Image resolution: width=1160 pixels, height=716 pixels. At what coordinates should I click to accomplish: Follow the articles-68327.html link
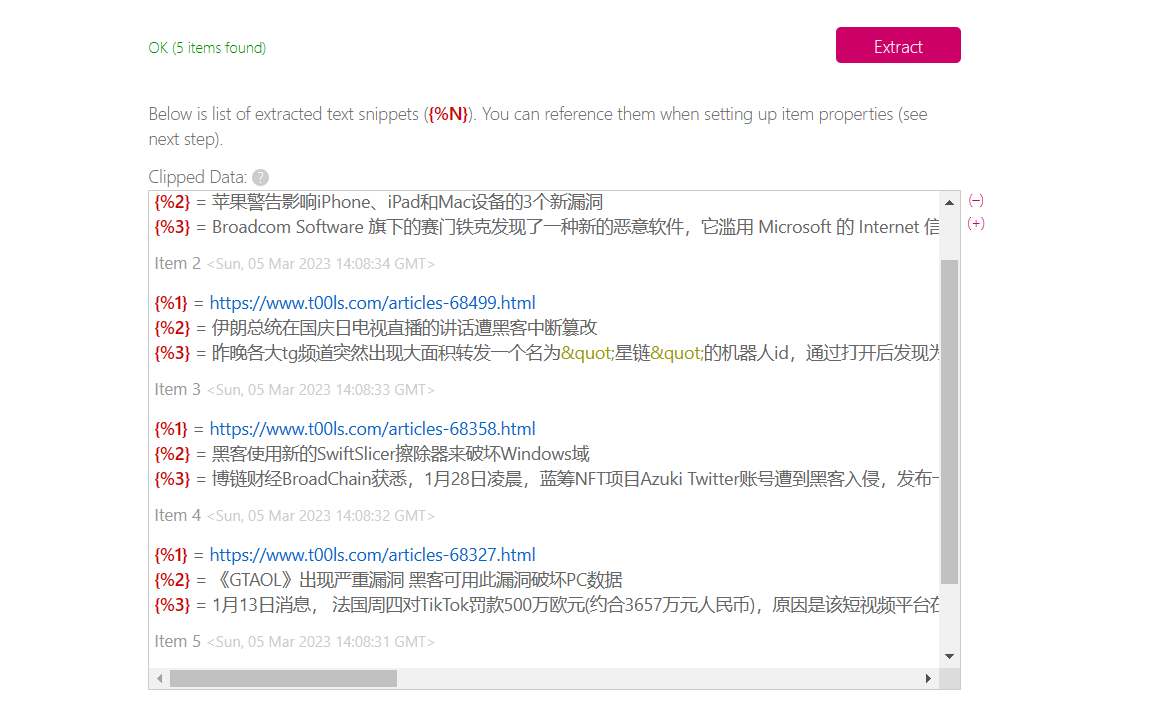coord(372,555)
